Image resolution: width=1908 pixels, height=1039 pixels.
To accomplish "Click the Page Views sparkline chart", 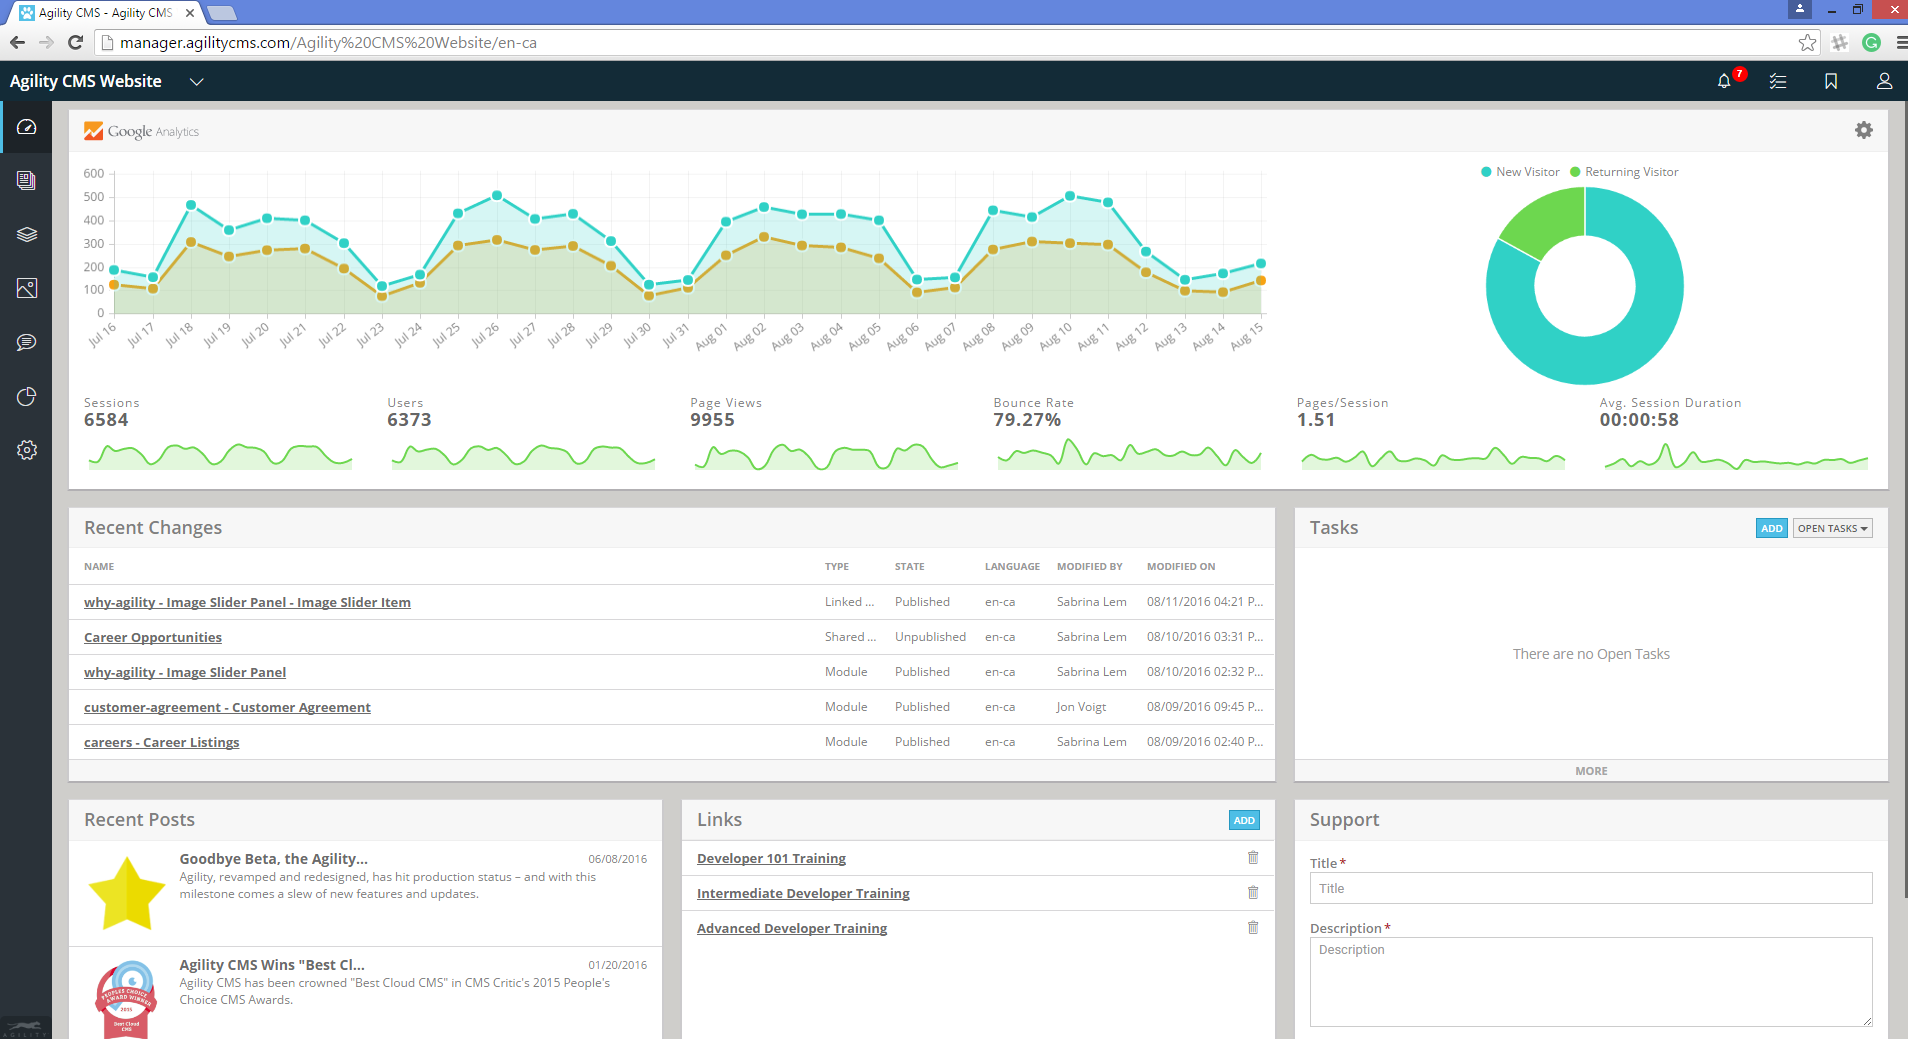I will tap(826, 457).
